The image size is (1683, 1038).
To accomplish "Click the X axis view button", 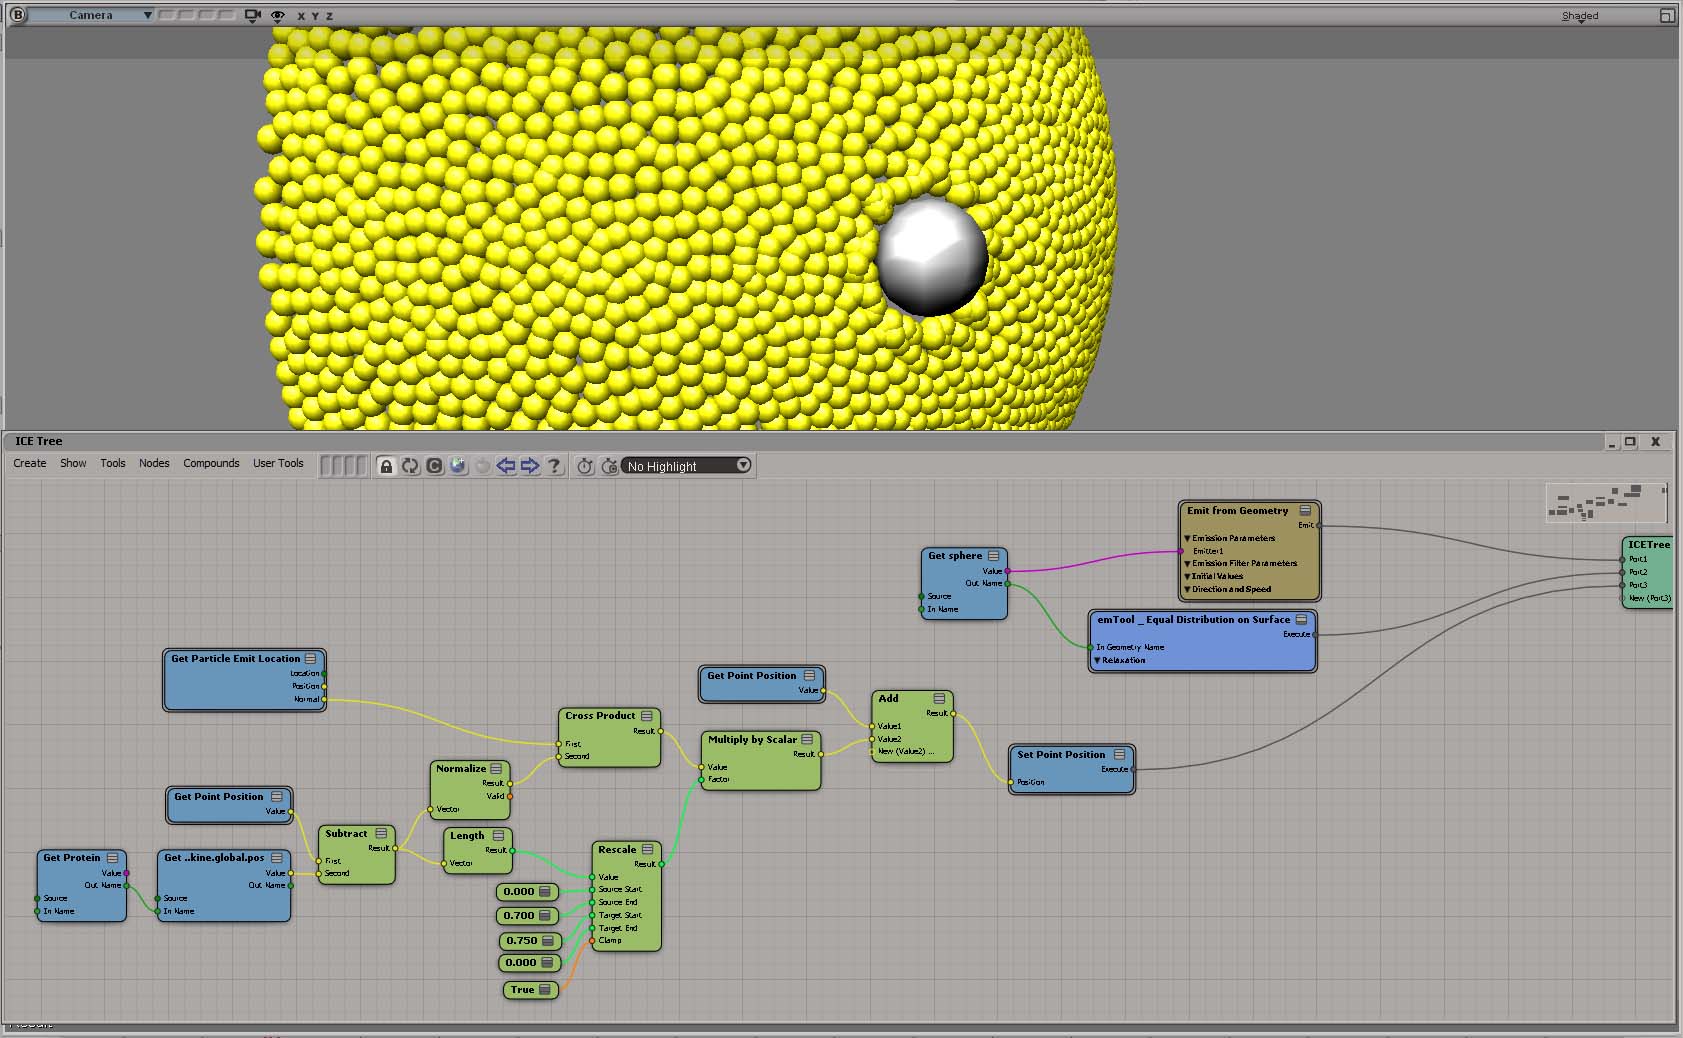I will coord(301,16).
